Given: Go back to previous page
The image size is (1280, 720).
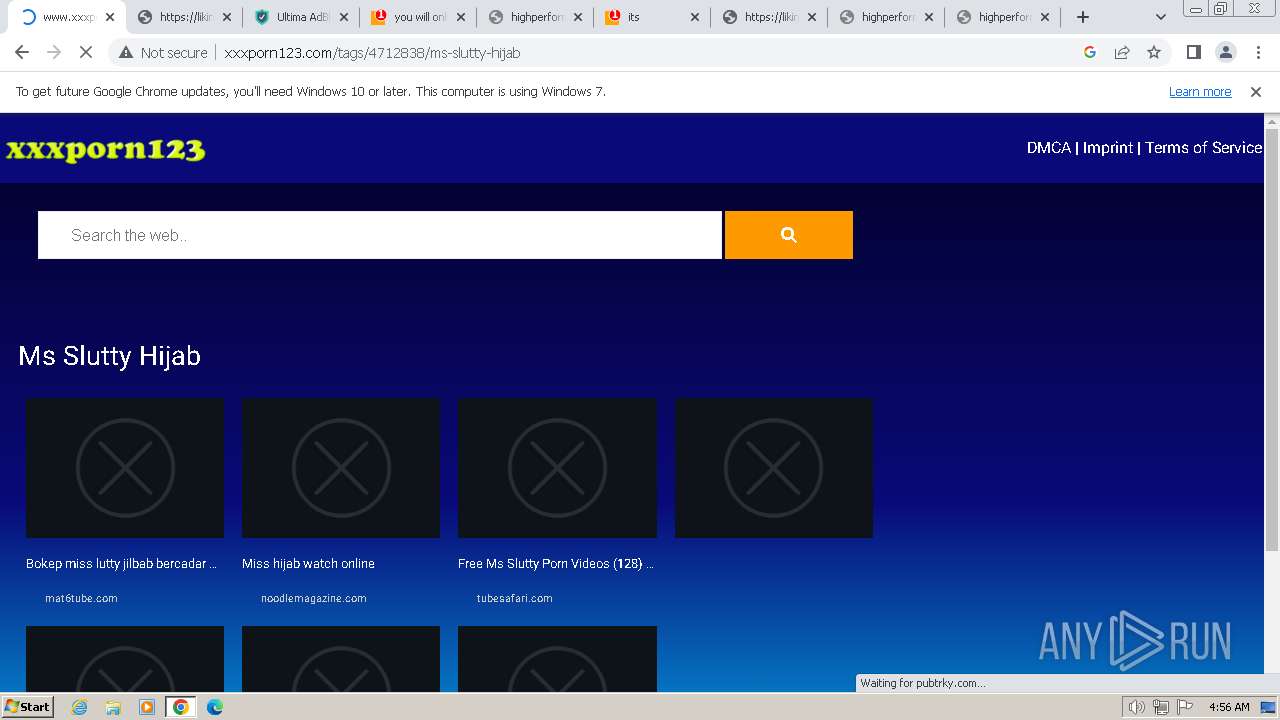Looking at the screenshot, I should (22, 52).
